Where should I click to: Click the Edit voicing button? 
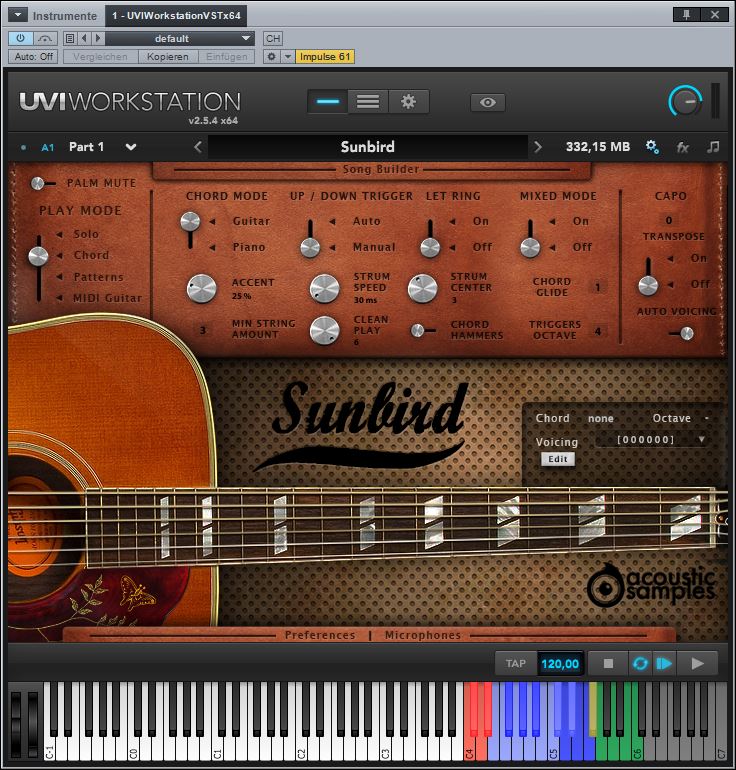point(558,459)
